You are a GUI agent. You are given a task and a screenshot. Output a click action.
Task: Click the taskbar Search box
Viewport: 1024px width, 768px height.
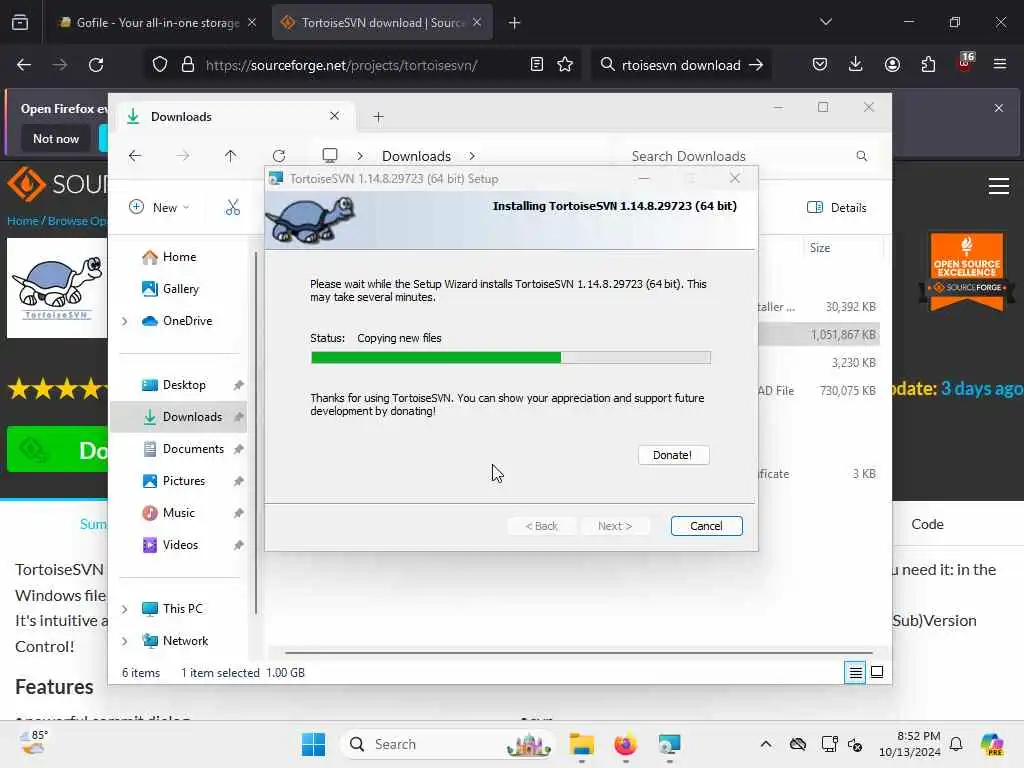pos(447,744)
